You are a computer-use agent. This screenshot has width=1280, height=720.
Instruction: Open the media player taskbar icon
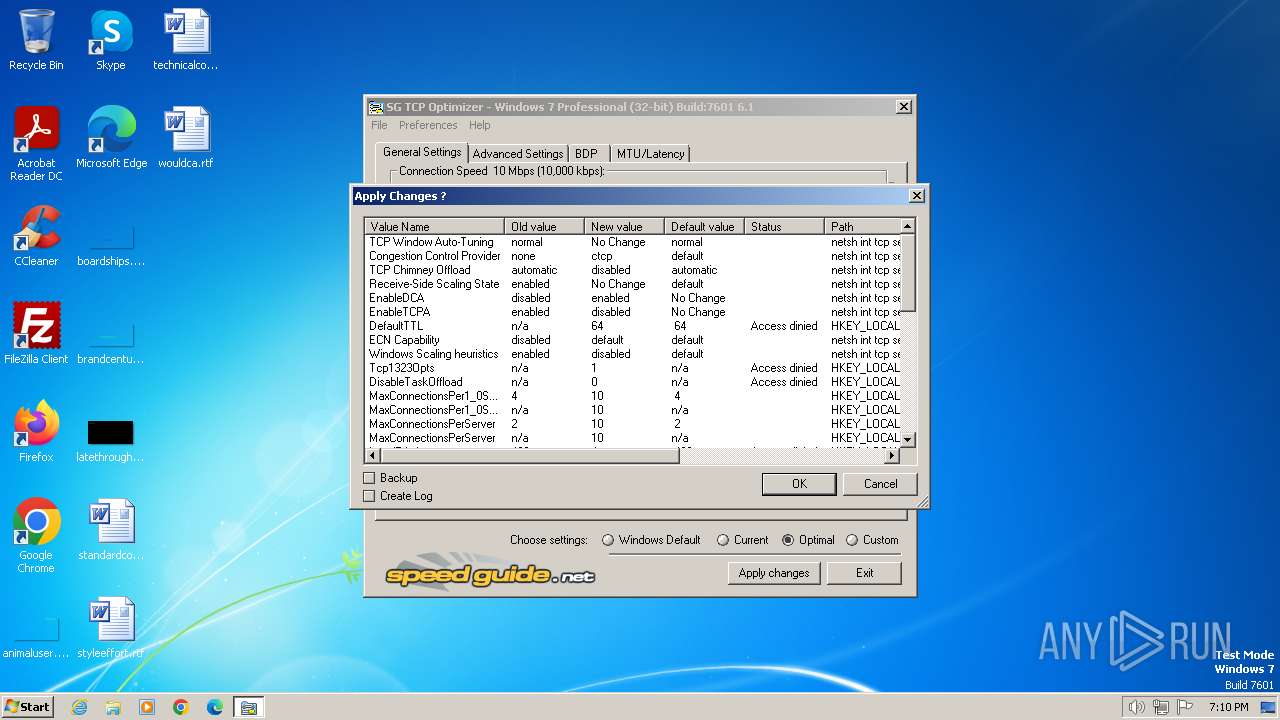pos(147,707)
